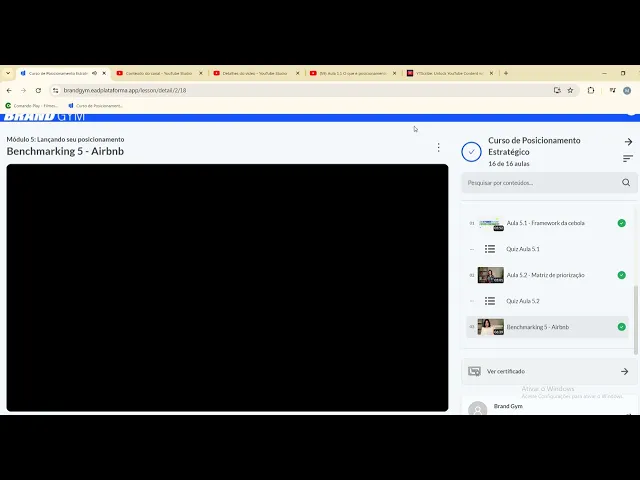Go back to the previous page
Viewport: 640px width, 480px height.
click(9, 90)
